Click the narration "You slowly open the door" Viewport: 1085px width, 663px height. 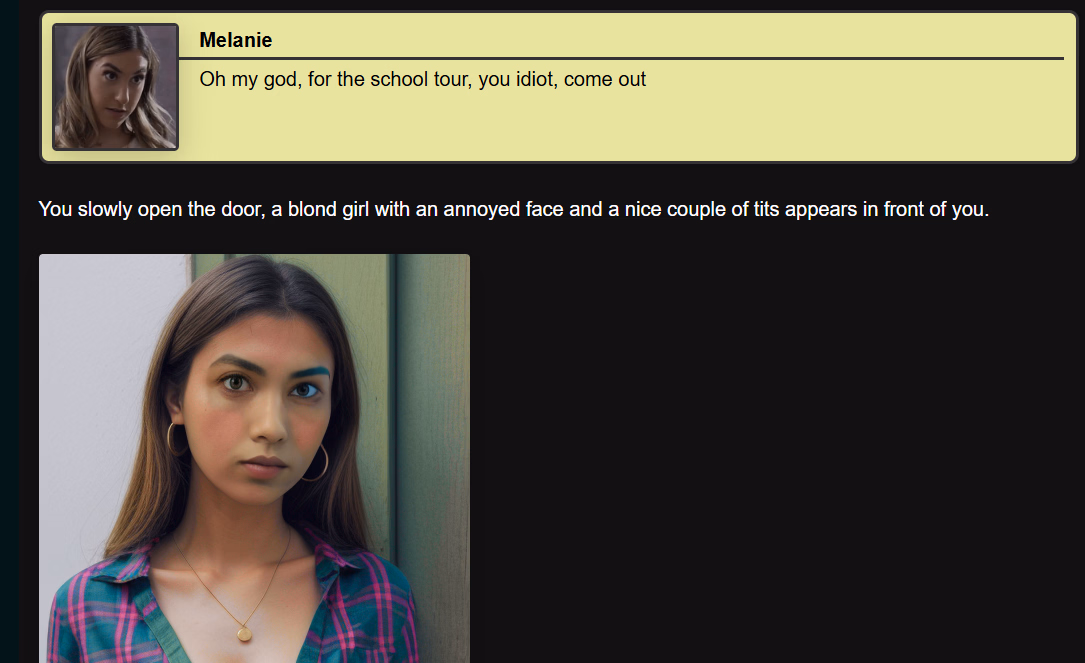152,209
